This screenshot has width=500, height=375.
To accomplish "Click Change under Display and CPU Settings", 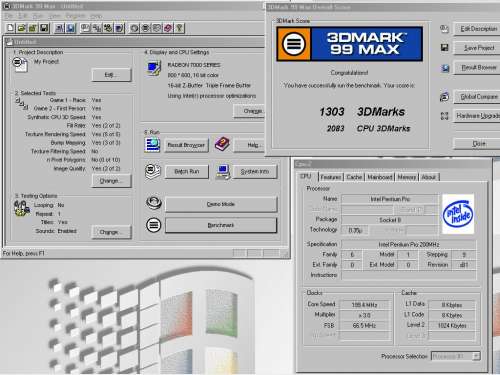I will pos(252,111).
